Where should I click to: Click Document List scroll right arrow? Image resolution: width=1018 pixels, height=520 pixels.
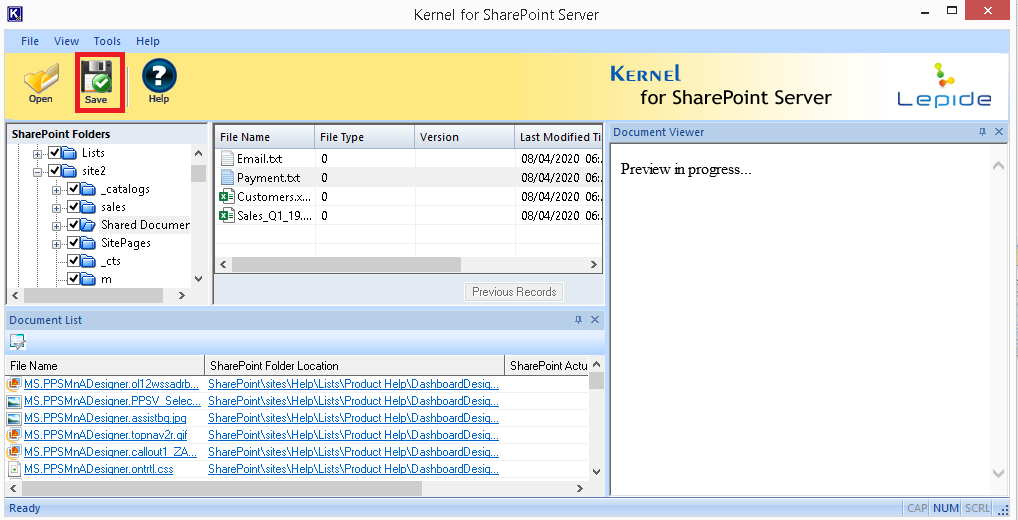(580, 488)
